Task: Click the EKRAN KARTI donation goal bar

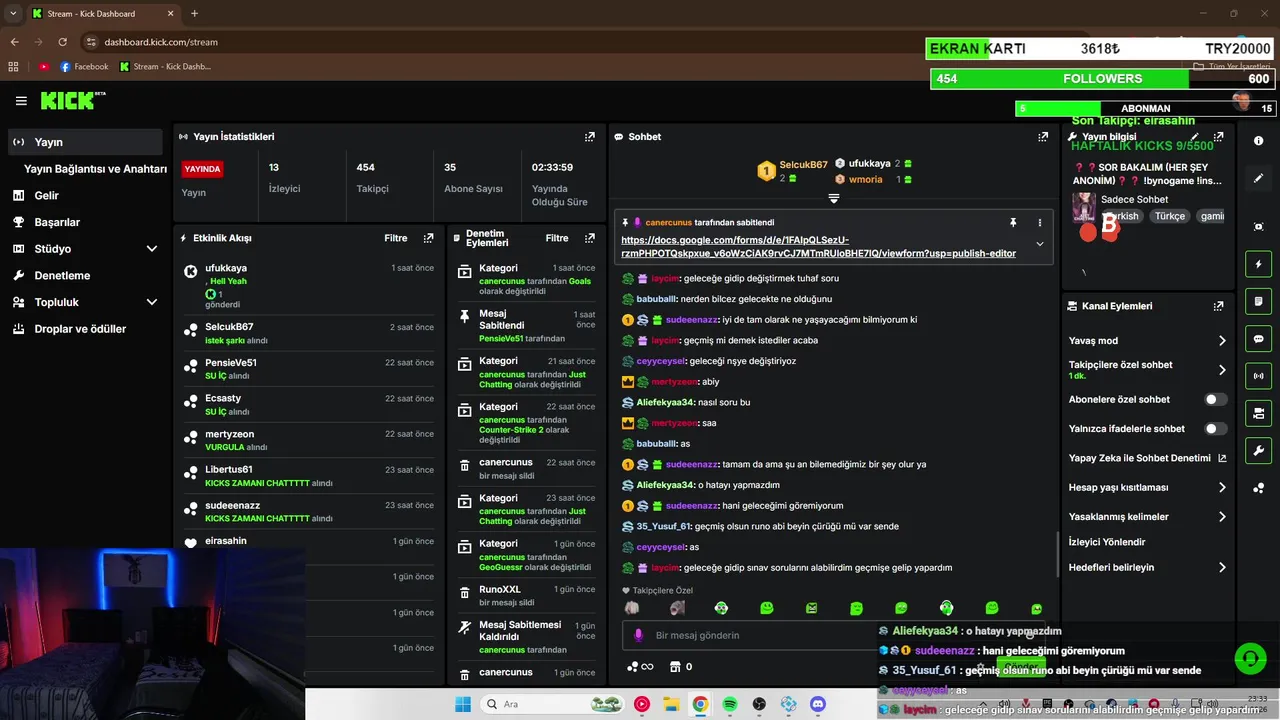Action: (1102, 49)
